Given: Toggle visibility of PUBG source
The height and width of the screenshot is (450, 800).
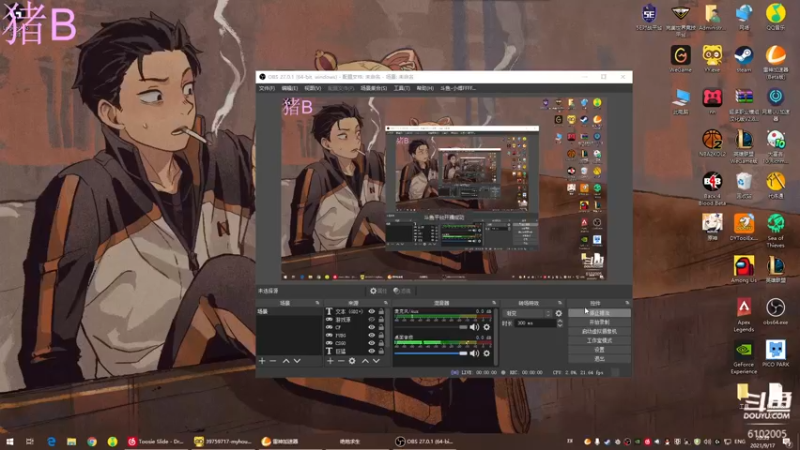Looking at the screenshot, I should pyautogui.click(x=371, y=335).
